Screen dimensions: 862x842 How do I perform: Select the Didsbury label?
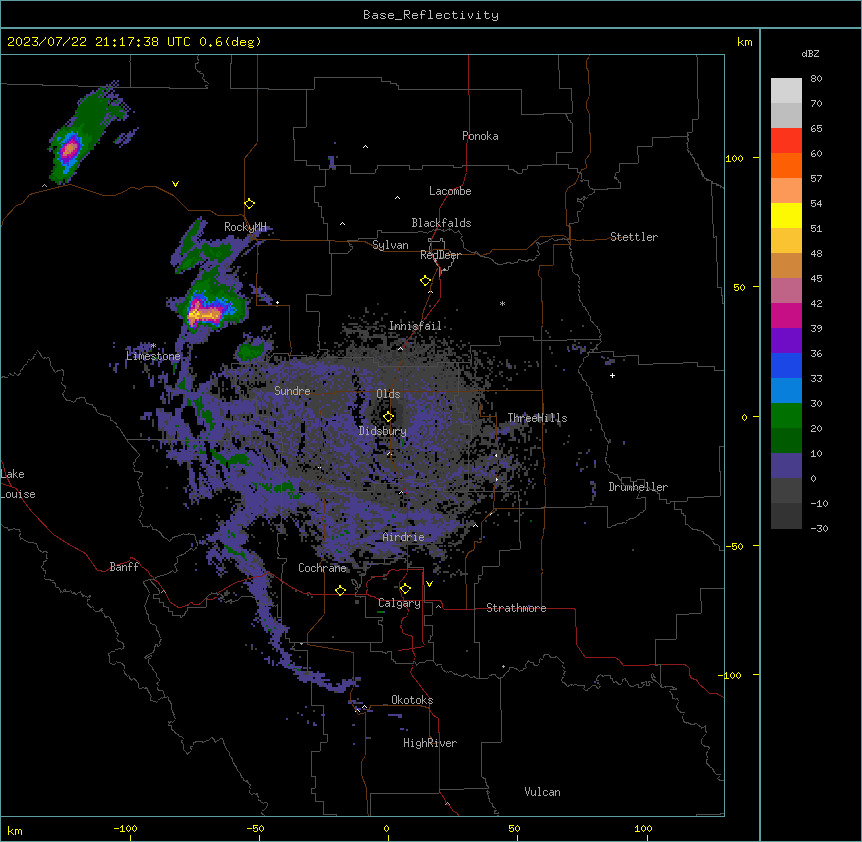pyautogui.click(x=383, y=431)
